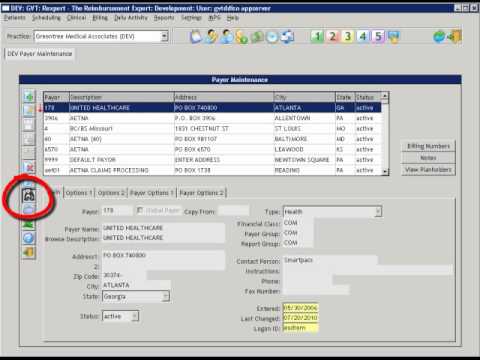This screenshot has height=360, width=480.
Task: Open the Settings menu
Action: (191, 18)
